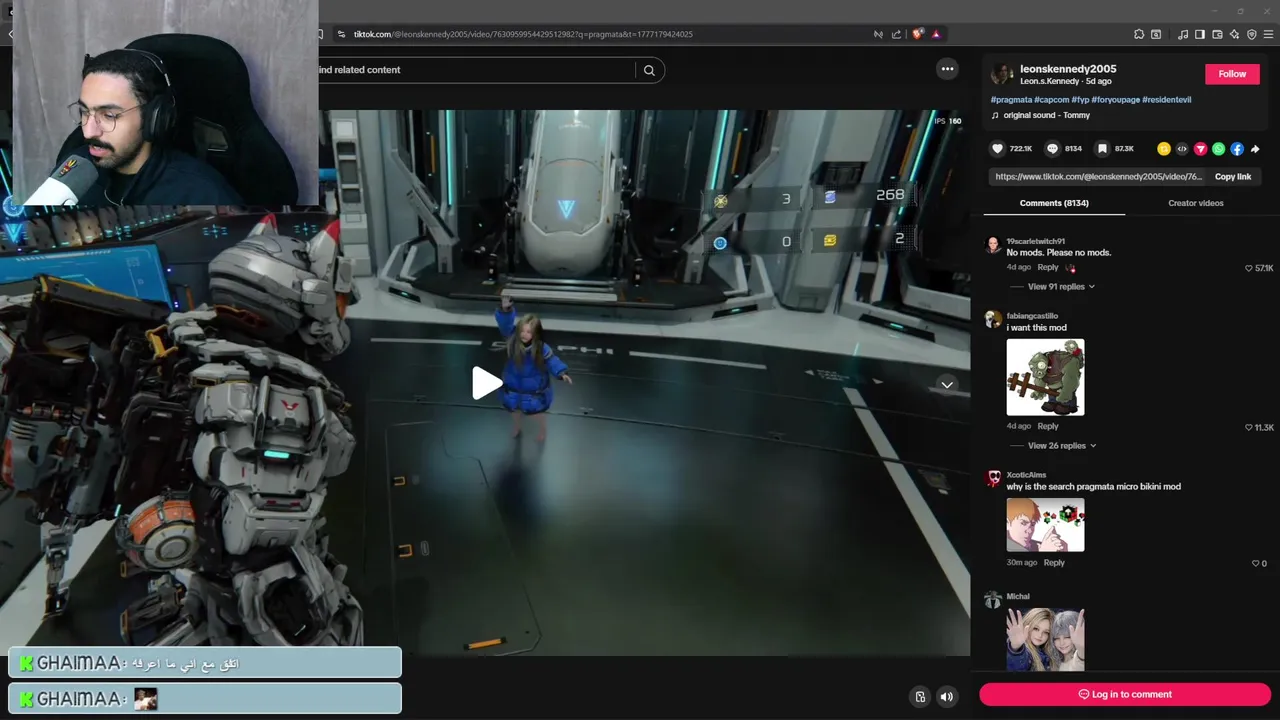This screenshot has width=1280, height=720.
Task: Like 19scarletwitch91's comment heart
Action: pos(1249,268)
